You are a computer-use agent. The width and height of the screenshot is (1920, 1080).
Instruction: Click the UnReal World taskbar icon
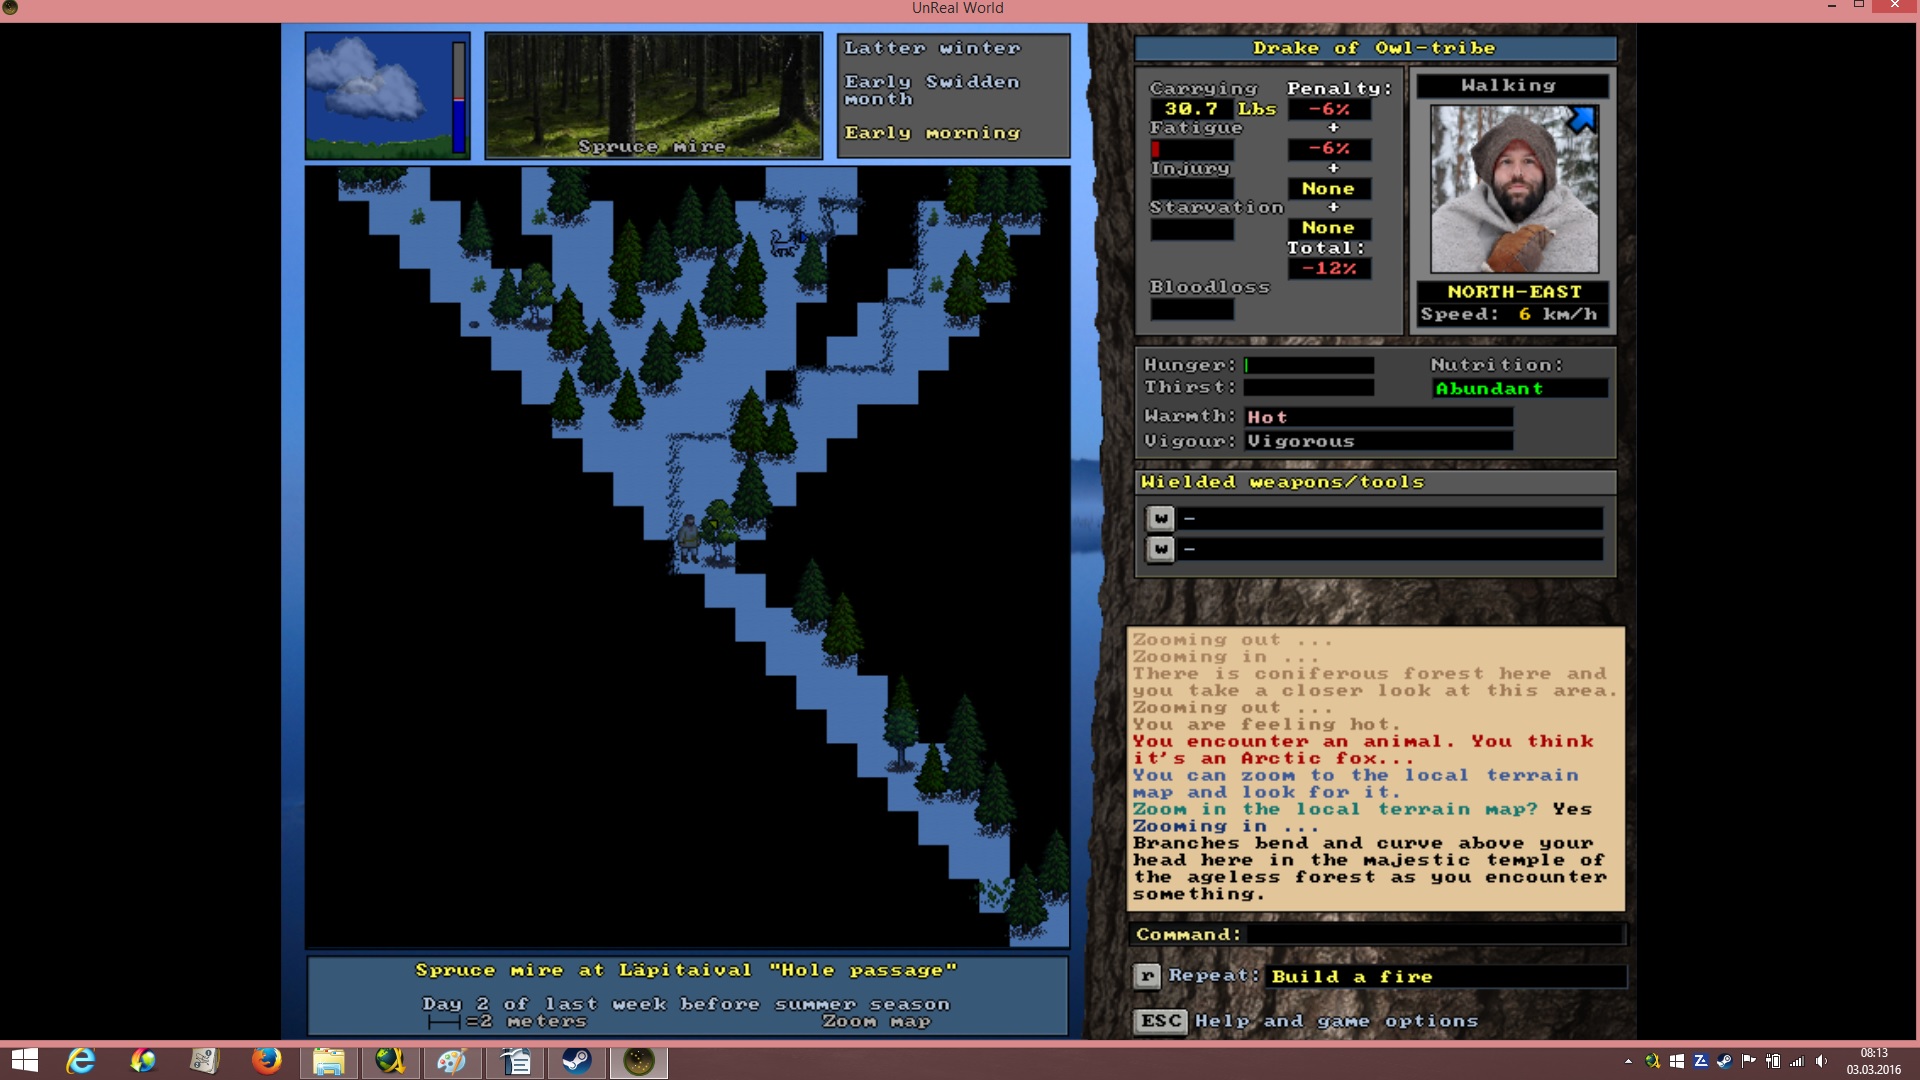pyautogui.click(x=638, y=1060)
